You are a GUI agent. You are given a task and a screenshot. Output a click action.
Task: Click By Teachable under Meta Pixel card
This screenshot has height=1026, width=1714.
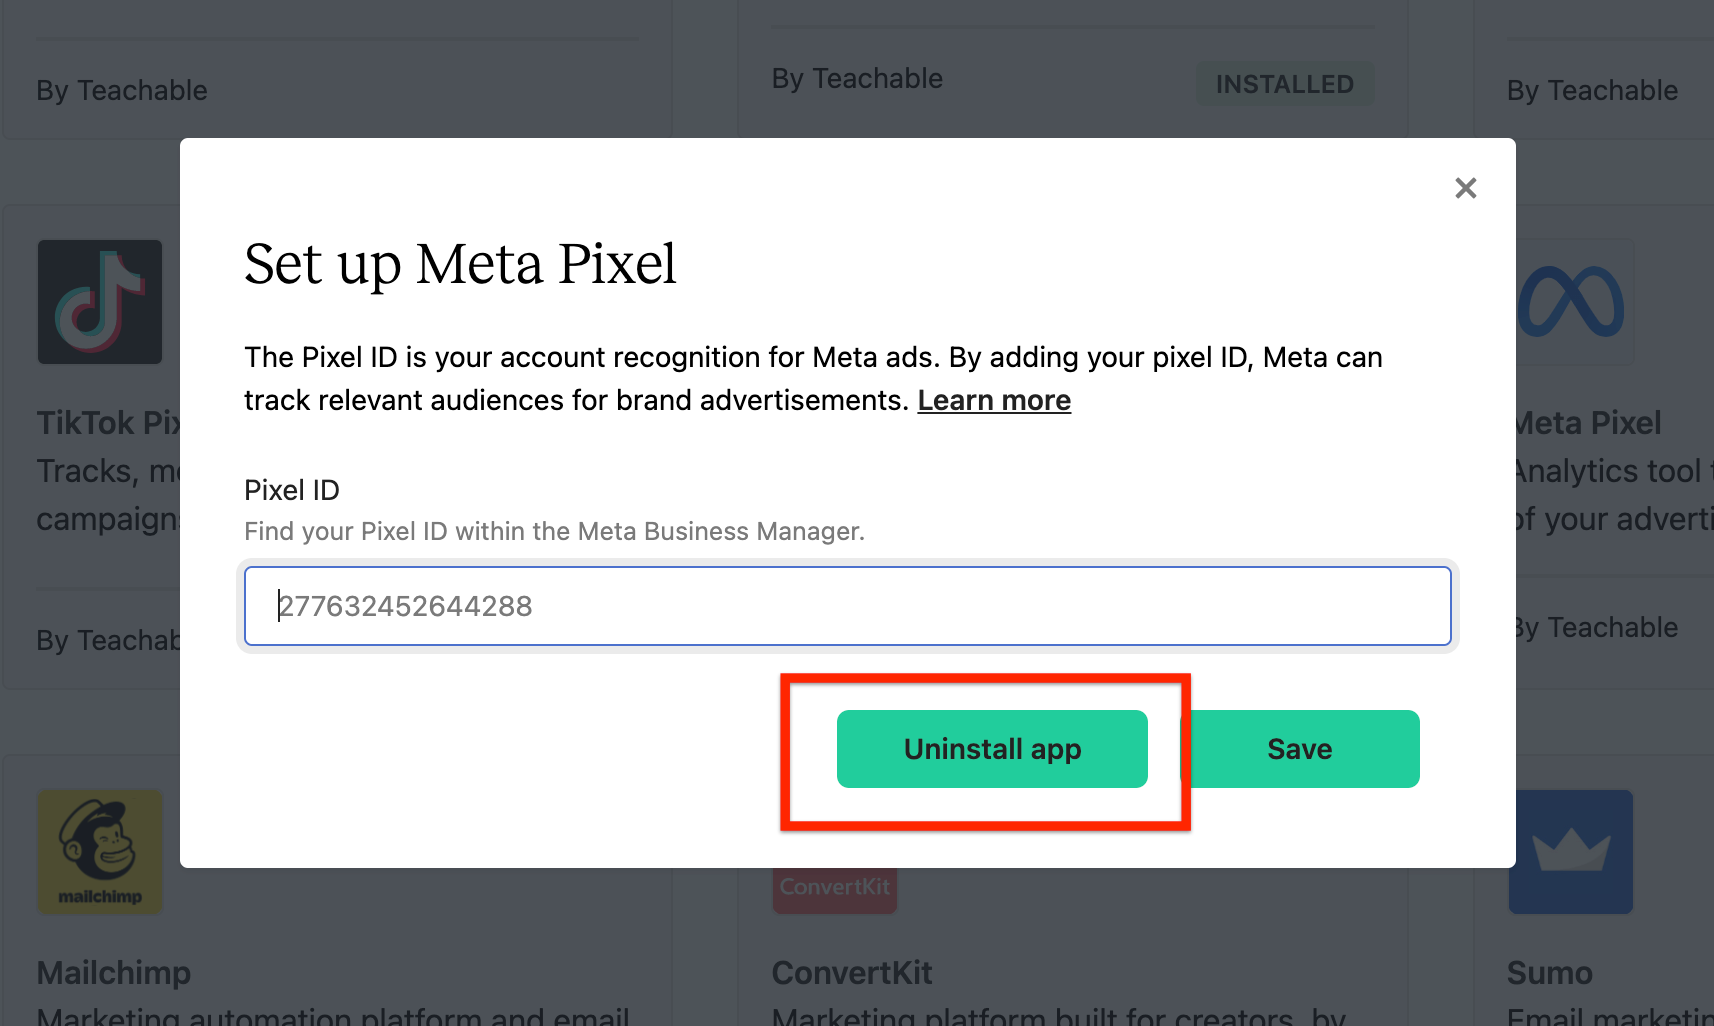pos(1597,628)
